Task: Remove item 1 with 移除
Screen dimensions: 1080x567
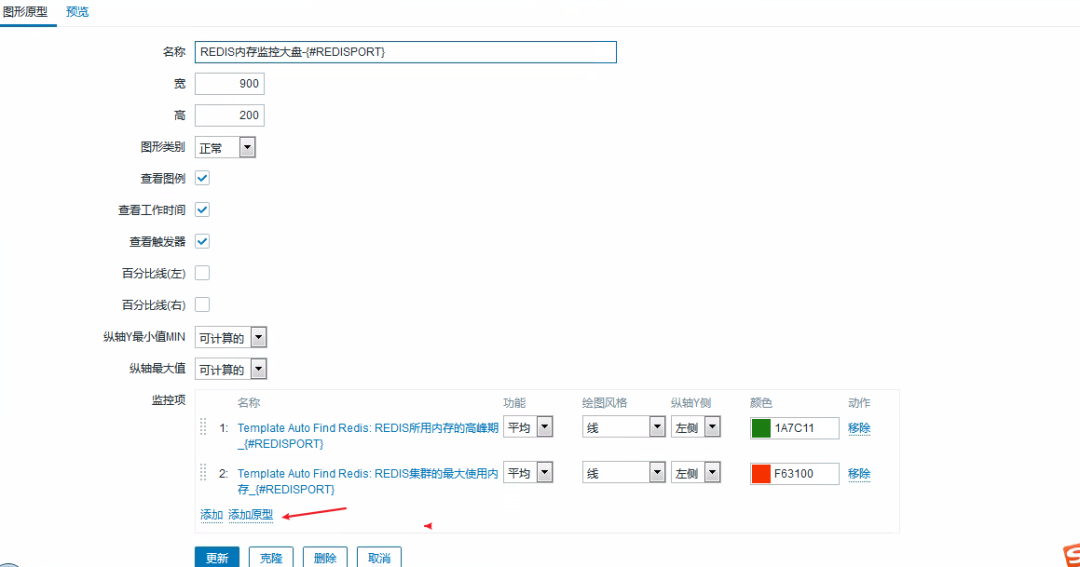Action: pyautogui.click(x=859, y=428)
